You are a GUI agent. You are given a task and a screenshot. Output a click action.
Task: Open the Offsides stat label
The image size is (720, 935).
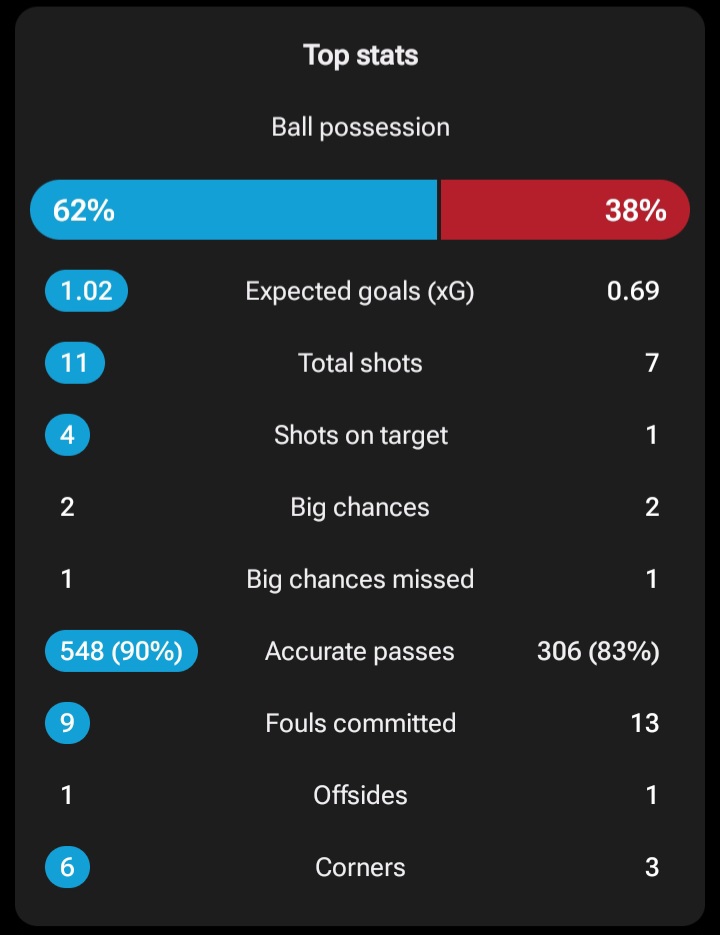pyautogui.click(x=360, y=795)
